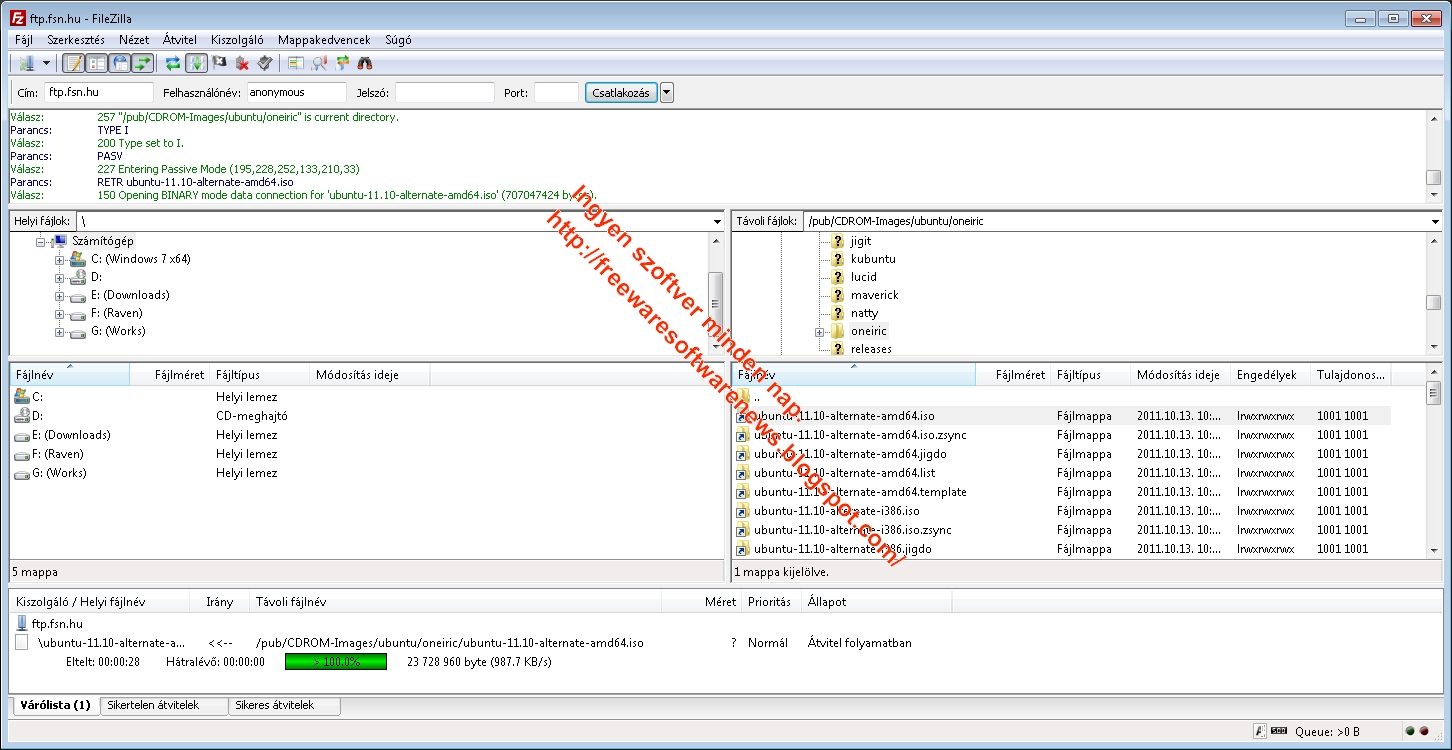Cancel the current operation icon
The width and height of the screenshot is (1452, 750).
219,63
